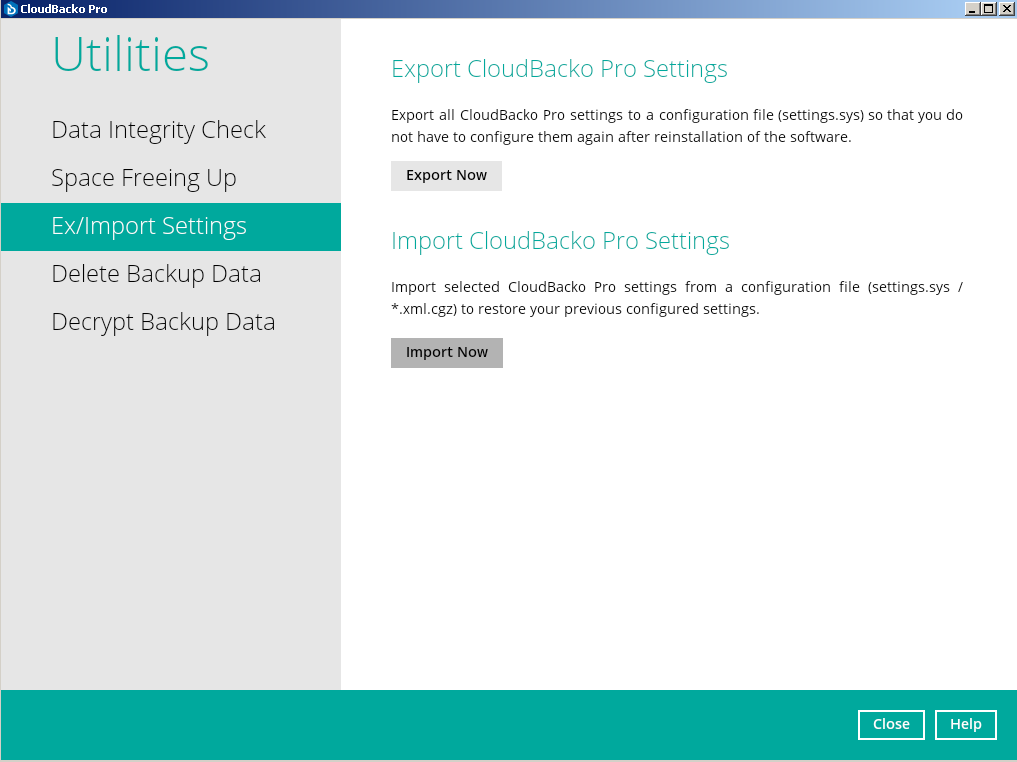The height and width of the screenshot is (762, 1017).
Task: Close the Utilities window via Close button
Action: coord(891,724)
